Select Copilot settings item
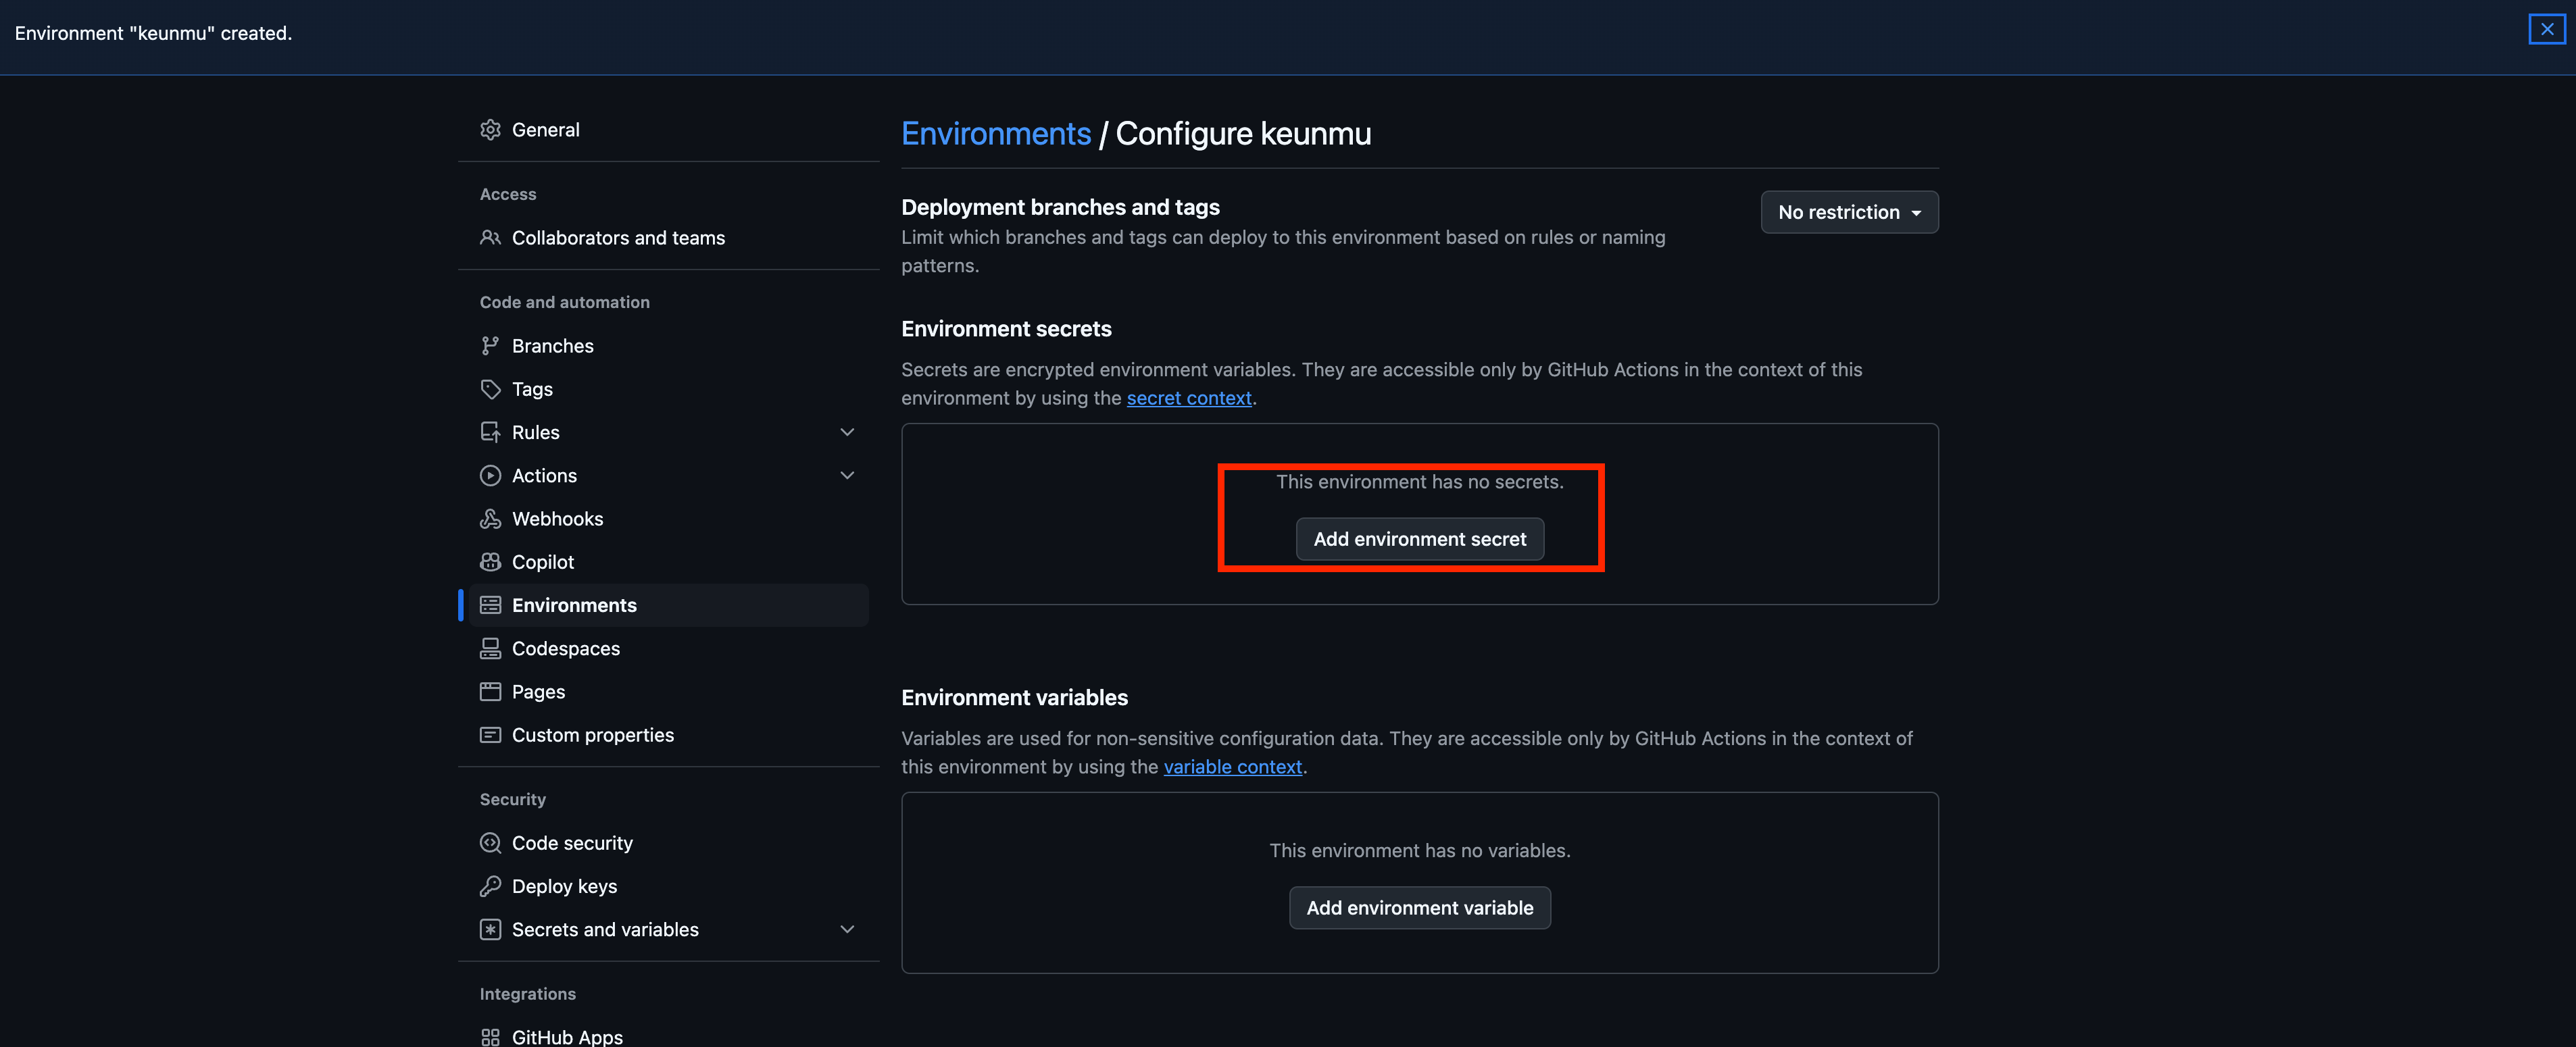Screen dimensions: 2576x1047 coord(668,562)
